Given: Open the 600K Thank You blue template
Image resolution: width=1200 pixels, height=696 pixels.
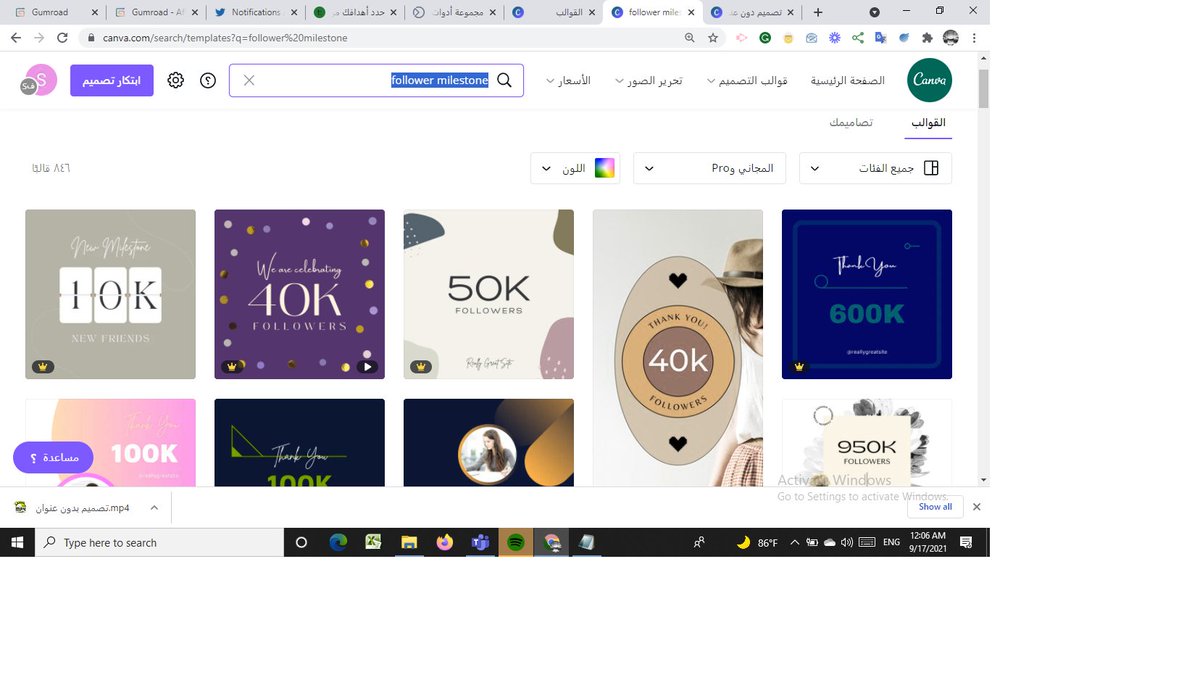Looking at the screenshot, I should [867, 294].
